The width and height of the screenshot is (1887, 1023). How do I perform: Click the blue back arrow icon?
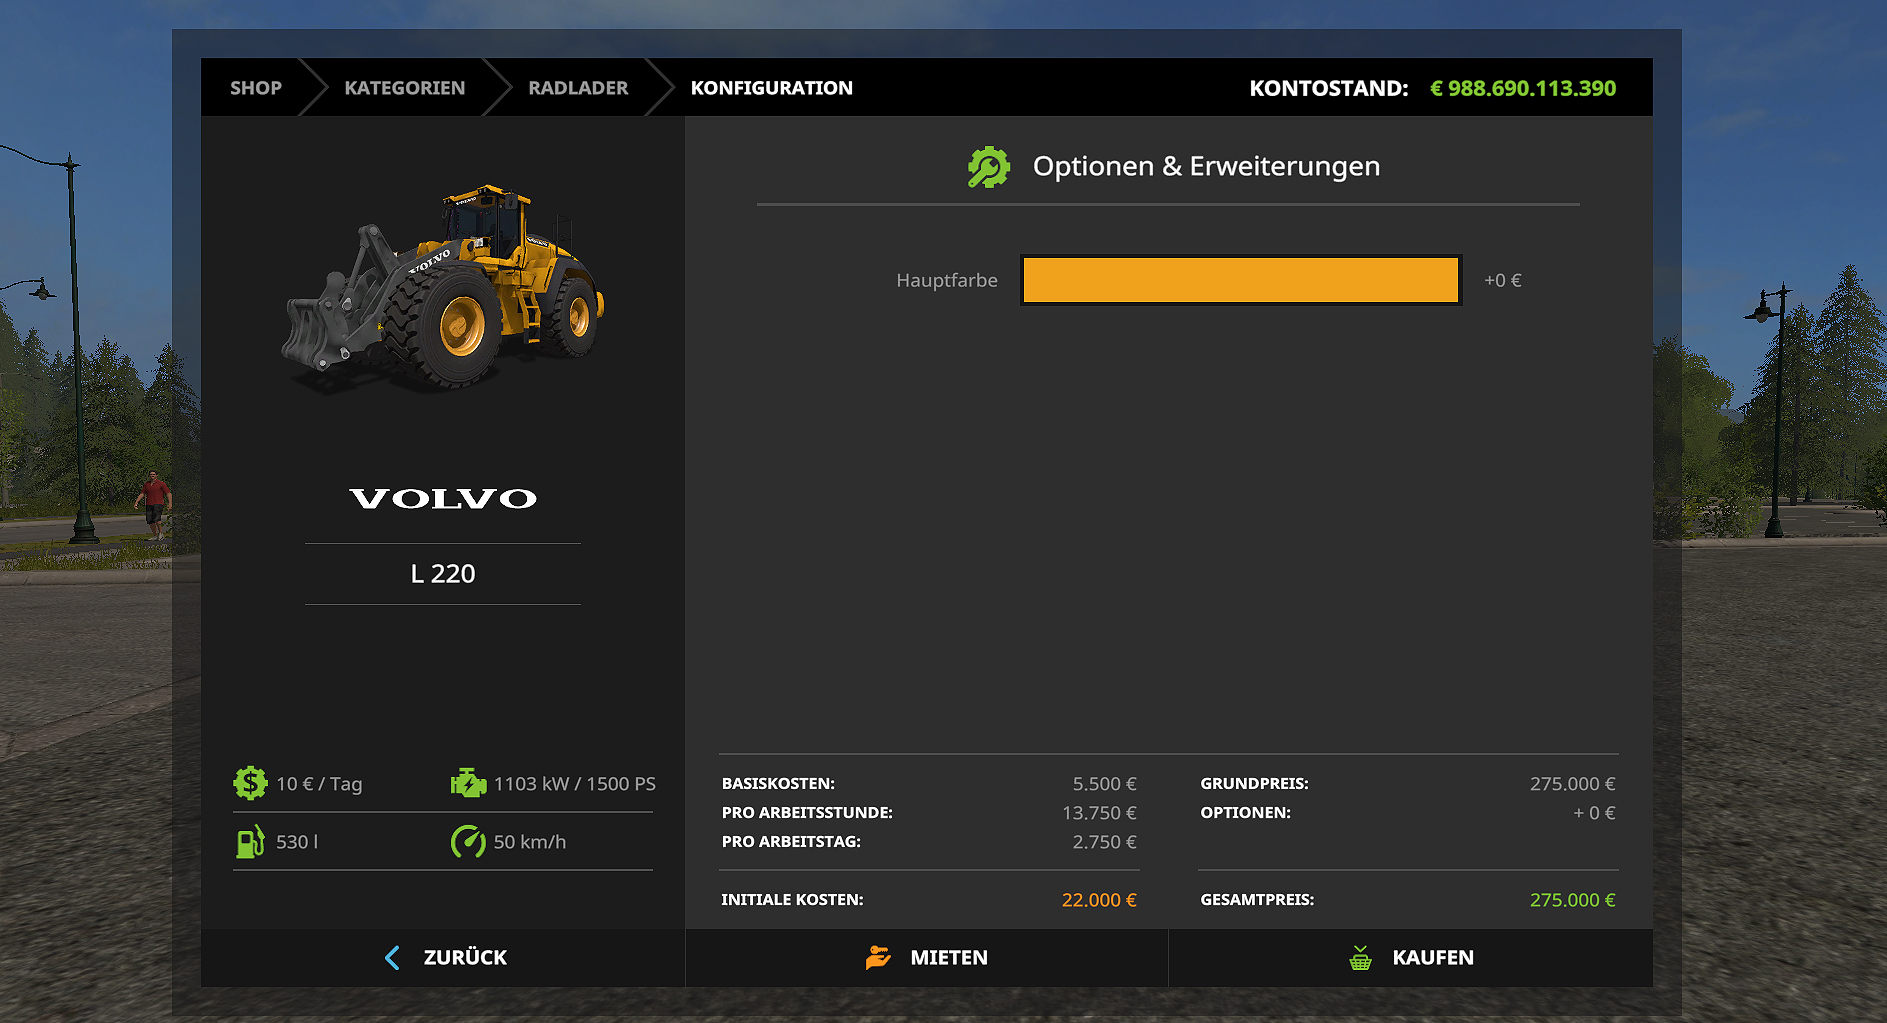point(392,958)
